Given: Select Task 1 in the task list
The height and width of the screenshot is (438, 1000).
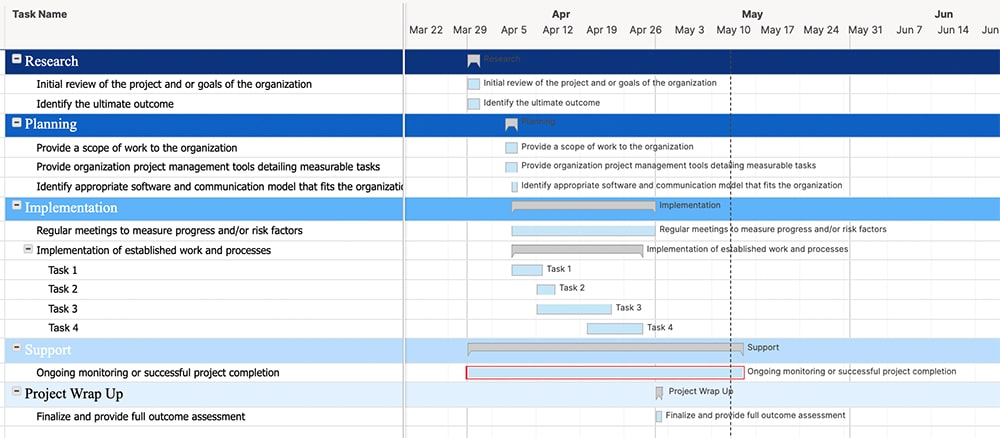Looking at the screenshot, I should click(63, 270).
